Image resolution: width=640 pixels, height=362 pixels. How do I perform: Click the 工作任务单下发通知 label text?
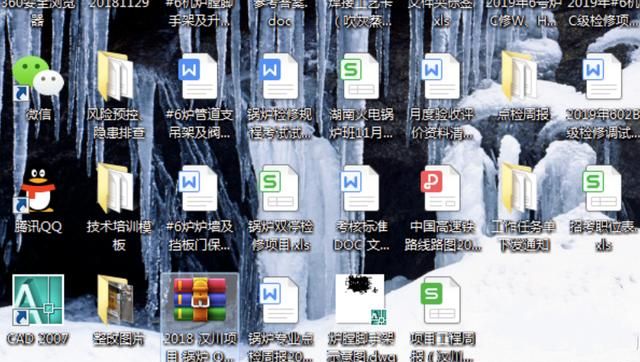click(524, 235)
